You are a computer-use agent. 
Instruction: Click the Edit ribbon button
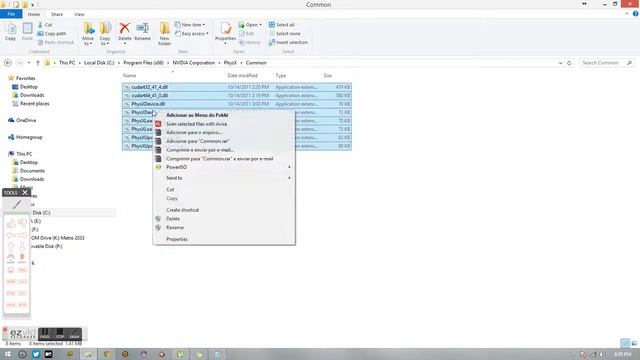(x=247, y=33)
